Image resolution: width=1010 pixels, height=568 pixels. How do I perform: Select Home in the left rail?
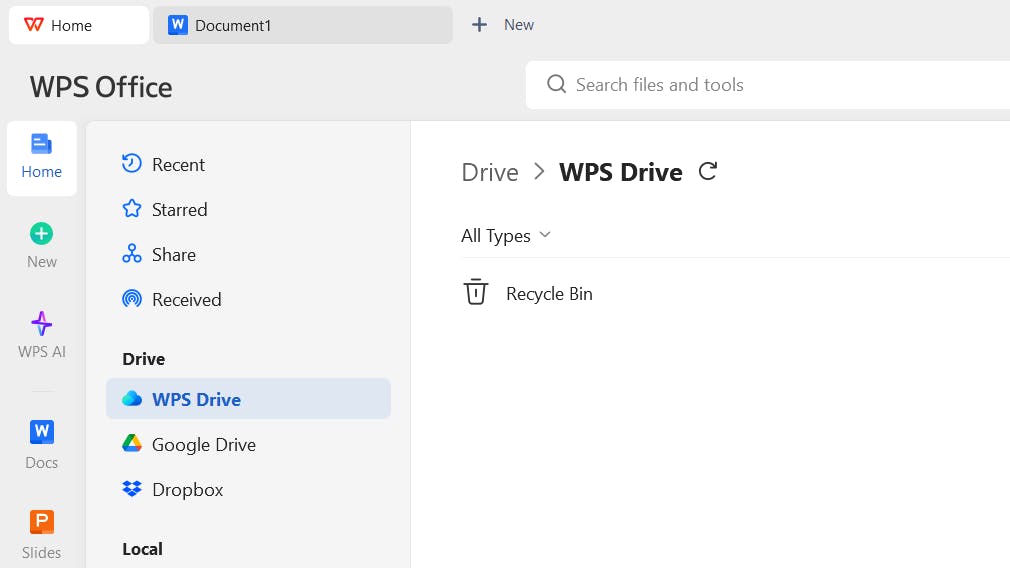tap(42, 158)
